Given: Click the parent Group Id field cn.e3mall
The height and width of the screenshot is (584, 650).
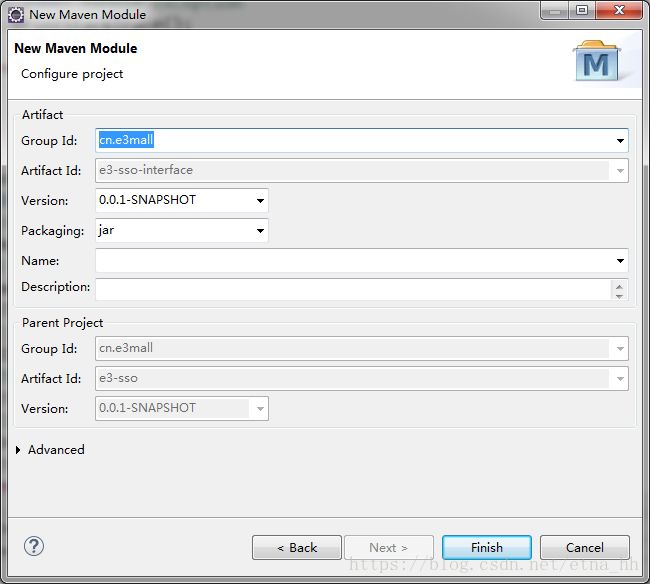Looking at the screenshot, I should click(x=361, y=349).
